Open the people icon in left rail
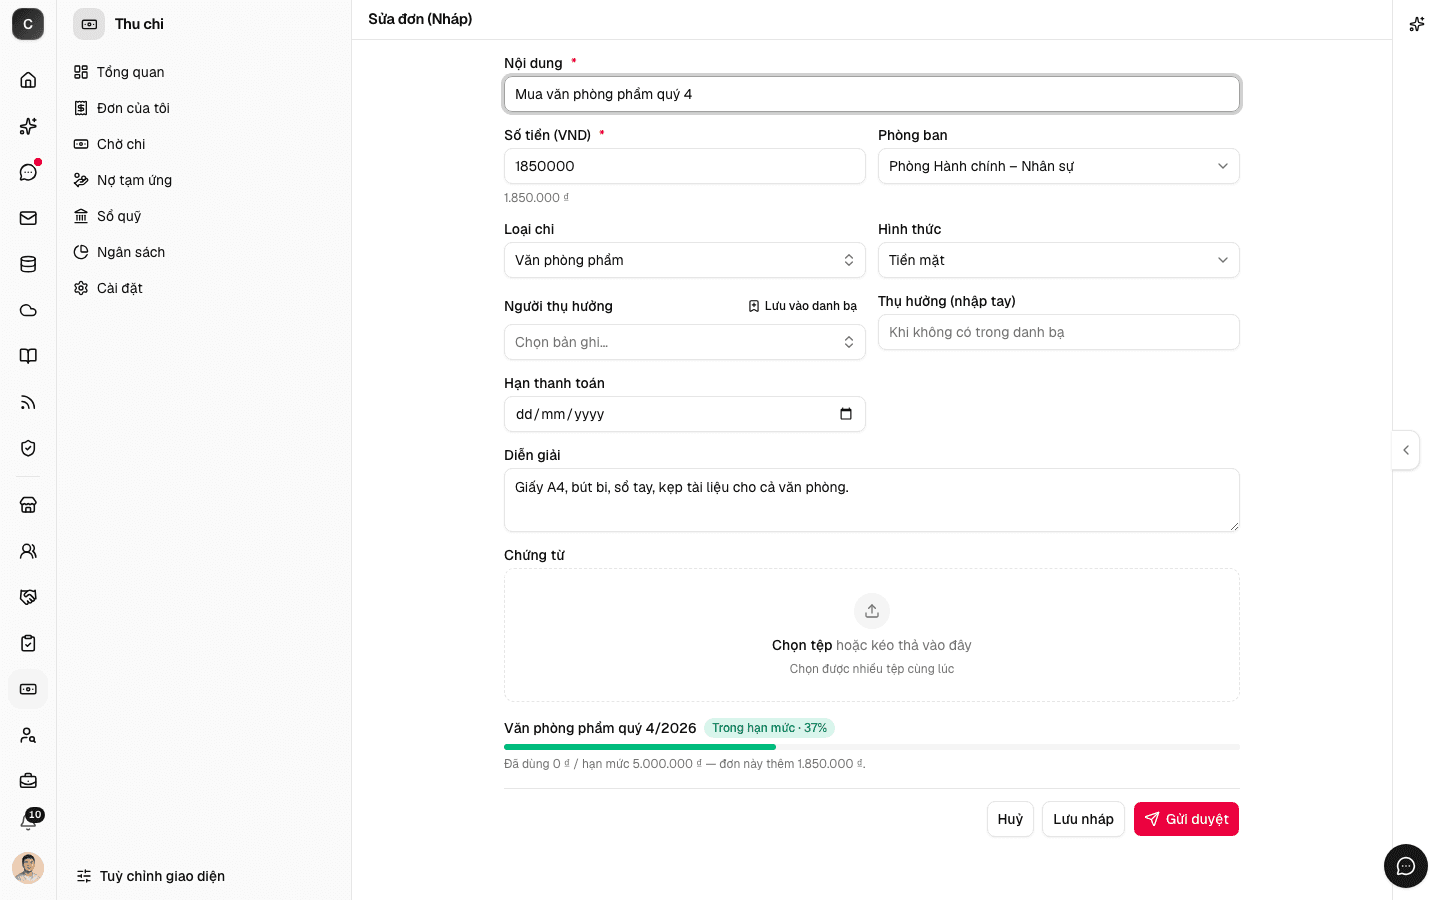The image size is (1440, 900). [x=28, y=551]
